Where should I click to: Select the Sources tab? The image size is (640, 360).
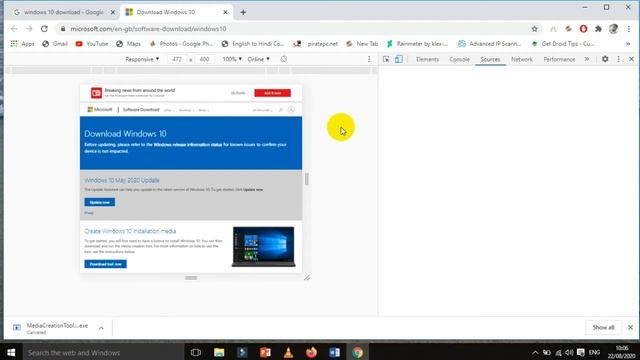[490, 59]
